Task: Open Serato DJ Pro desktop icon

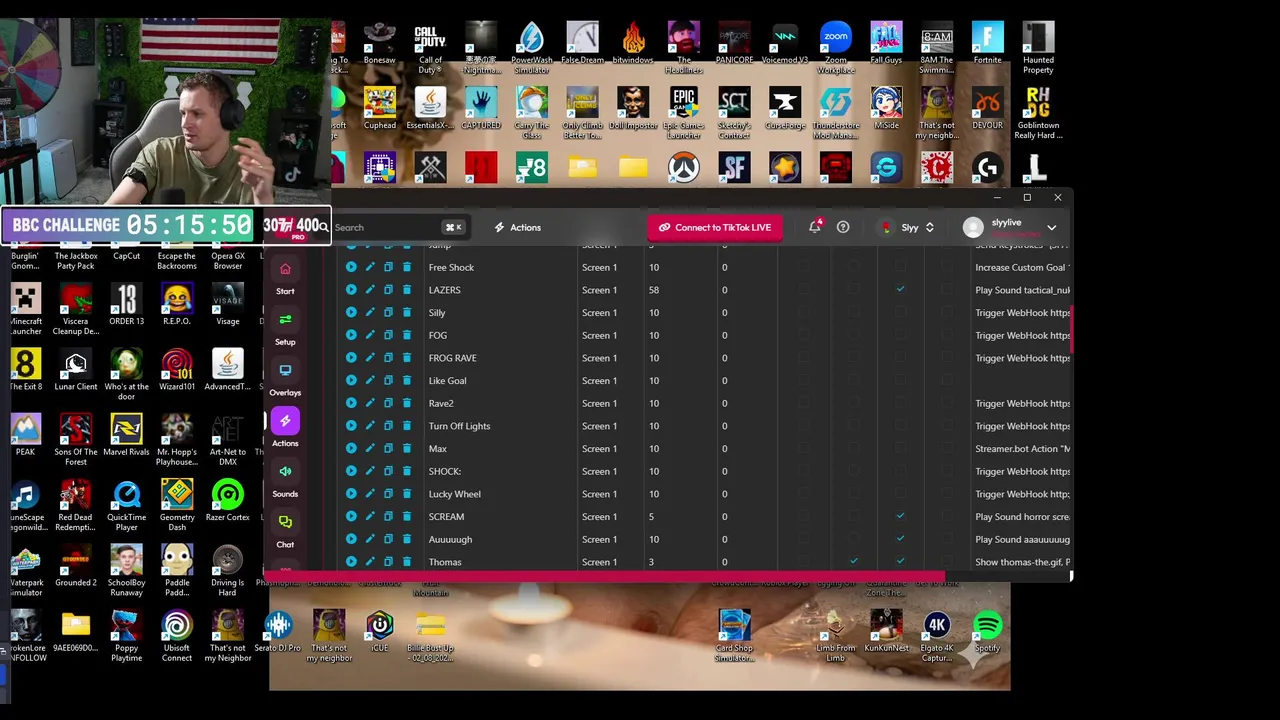Action: click(x=278, y=632)
